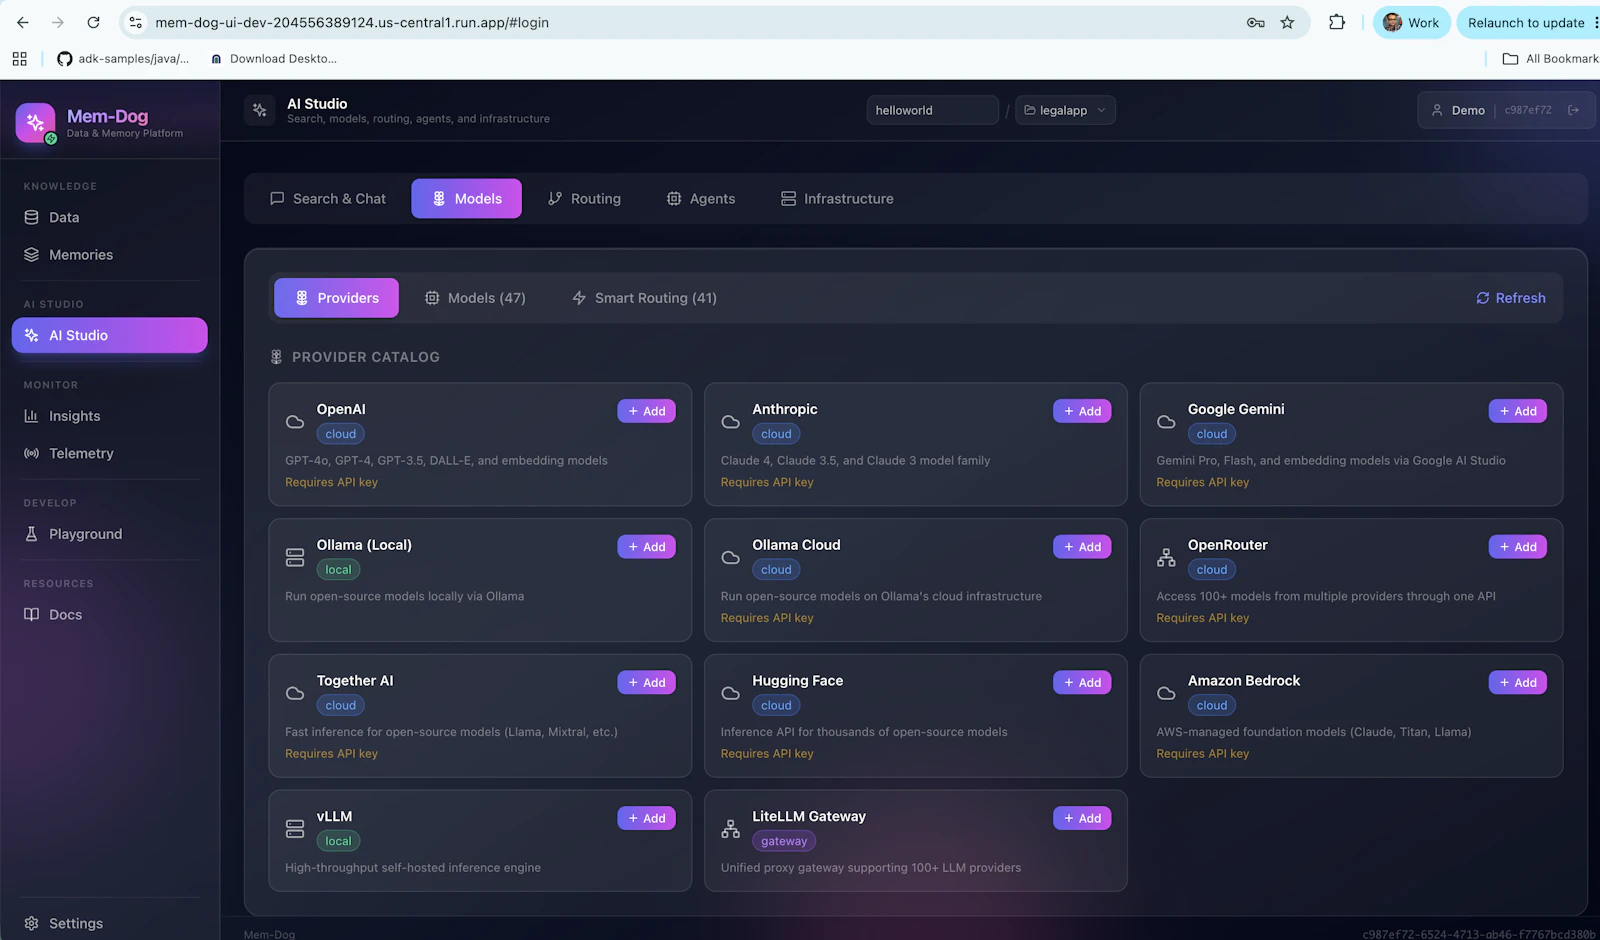Open Settings in the sidebar
1600x940 pixels.
(x=110, y=923)
